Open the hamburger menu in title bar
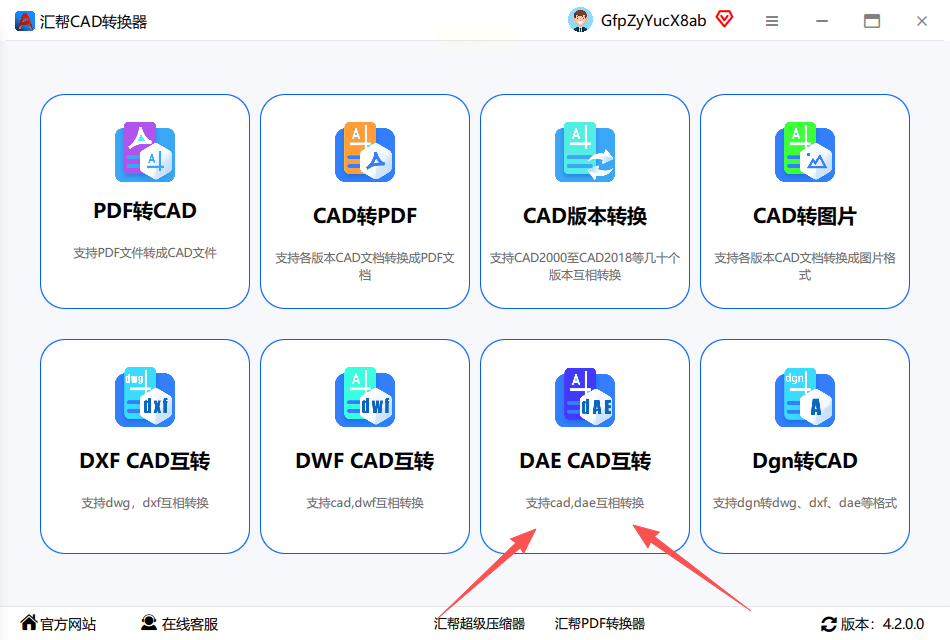 coord(771,21)
